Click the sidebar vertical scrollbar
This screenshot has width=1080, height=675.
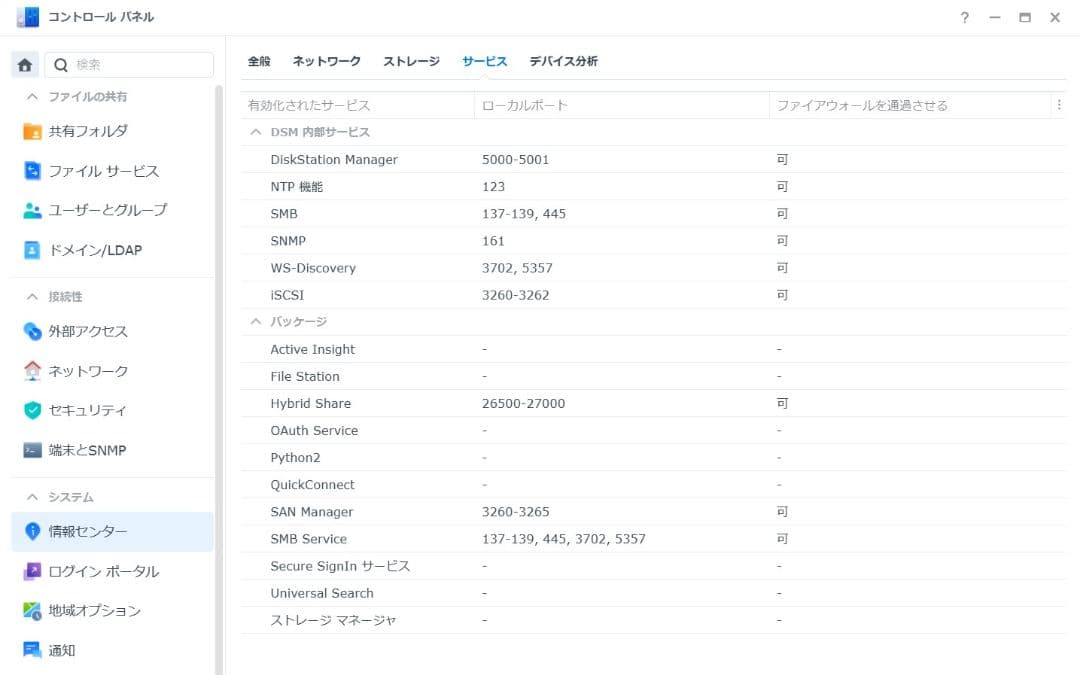(x=219, y=379)
